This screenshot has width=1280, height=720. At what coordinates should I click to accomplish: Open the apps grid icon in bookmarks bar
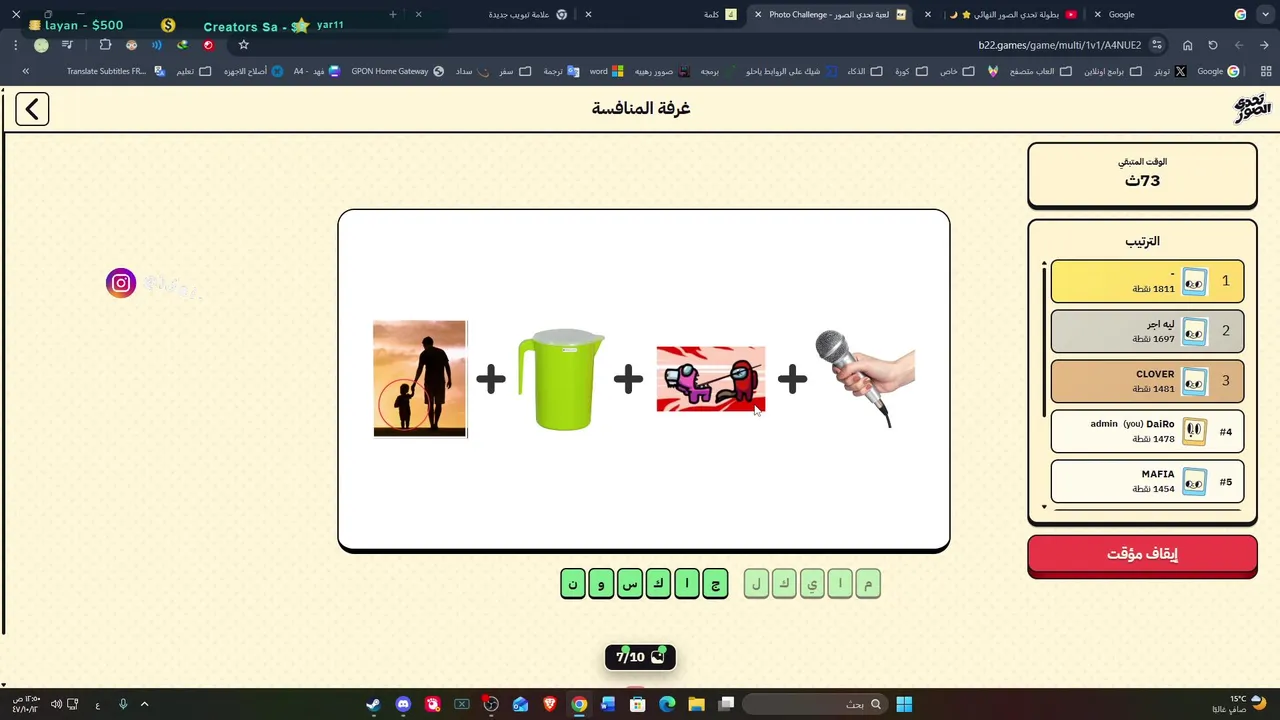tap(1266, 71)
